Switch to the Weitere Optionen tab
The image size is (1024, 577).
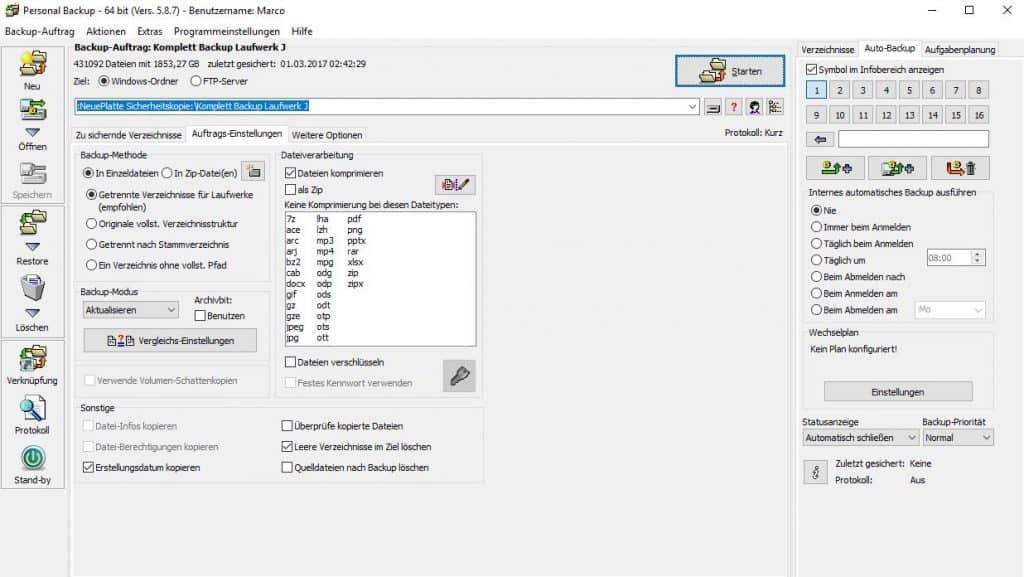327,135
